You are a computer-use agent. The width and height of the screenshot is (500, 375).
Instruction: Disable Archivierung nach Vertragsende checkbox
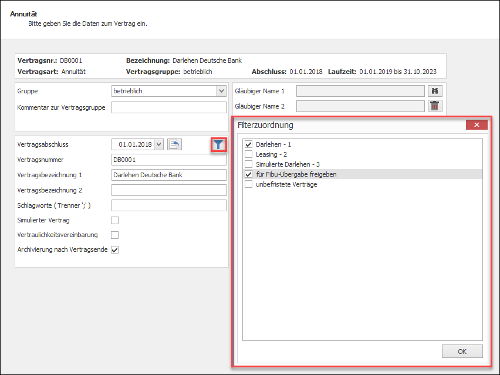[x=115, y=250]
